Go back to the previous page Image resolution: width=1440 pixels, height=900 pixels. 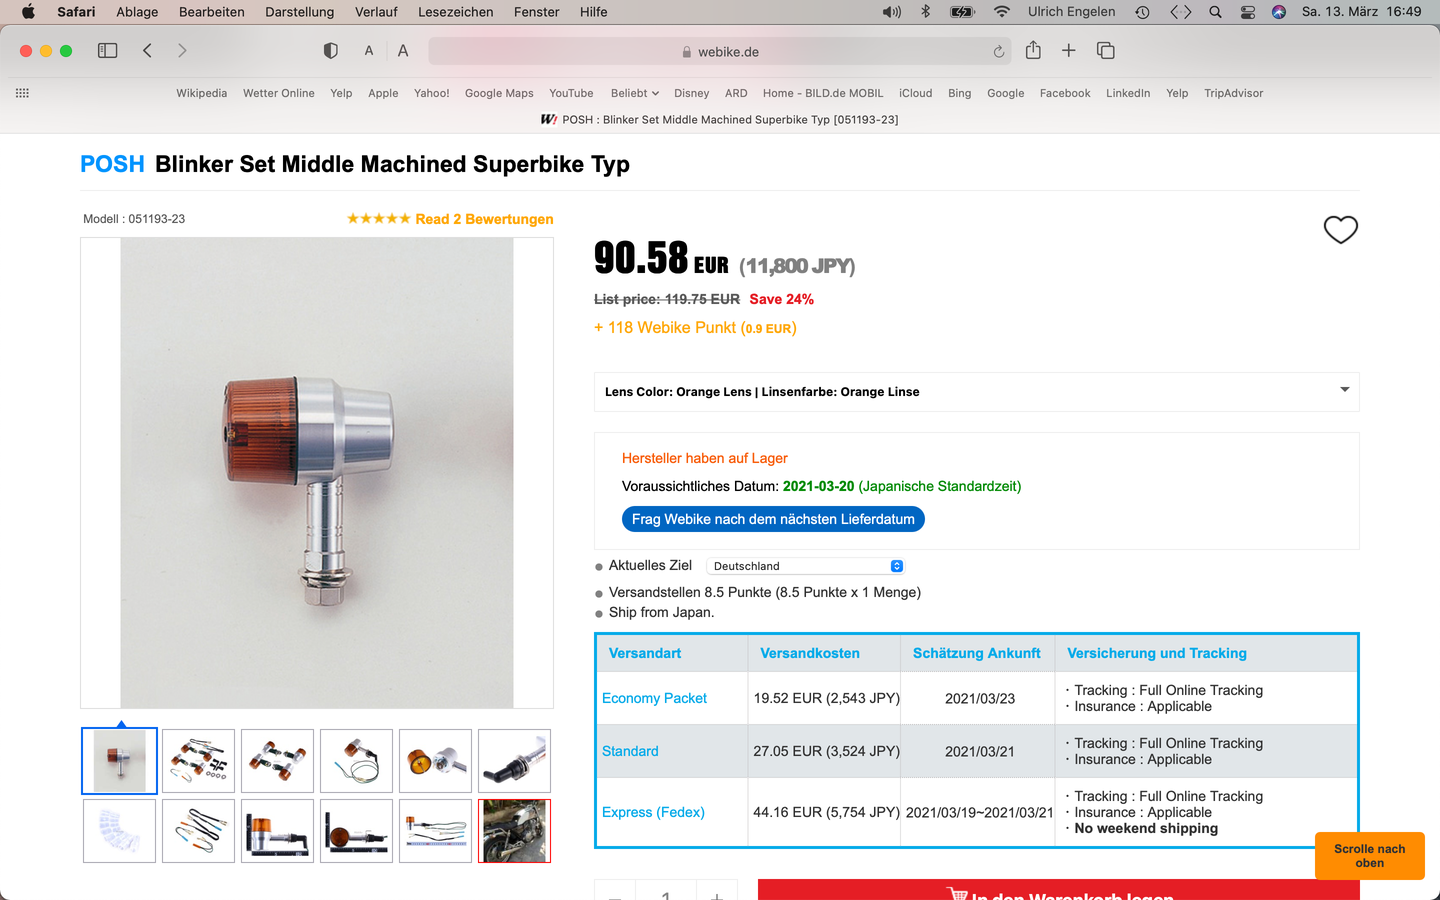pos(147,51)
